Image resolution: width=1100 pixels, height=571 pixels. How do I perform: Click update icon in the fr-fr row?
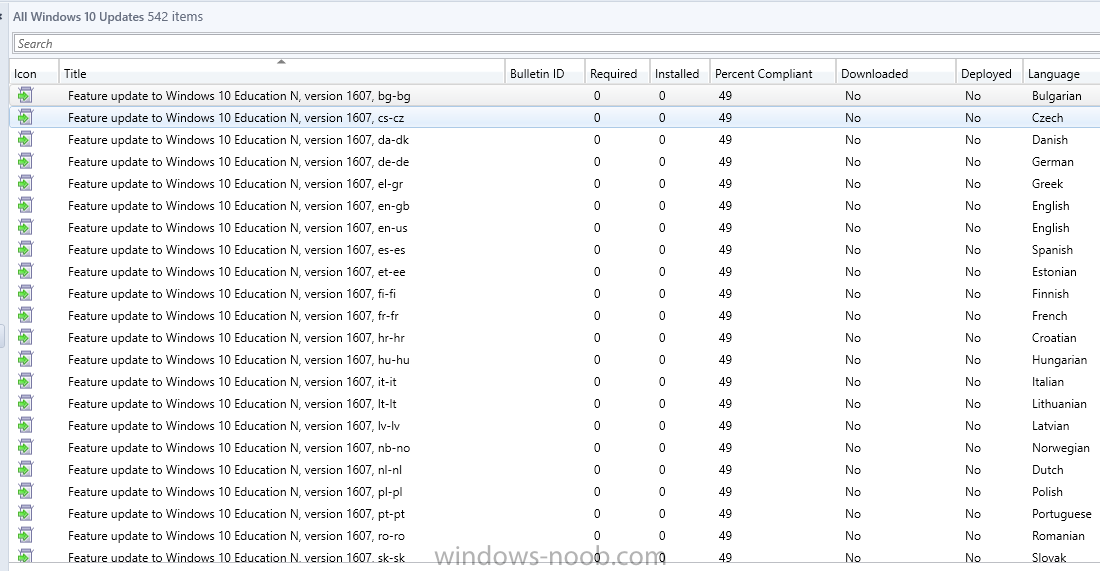(25, 315)
